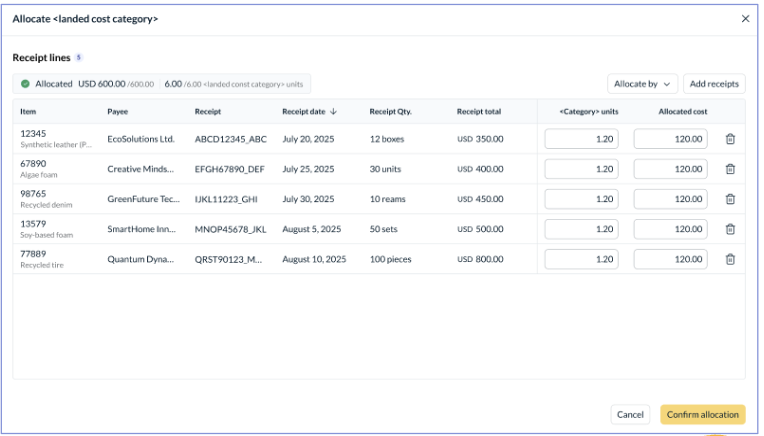Edit category units field for item 13579
The image size is (764, 436).
[581, 229]
